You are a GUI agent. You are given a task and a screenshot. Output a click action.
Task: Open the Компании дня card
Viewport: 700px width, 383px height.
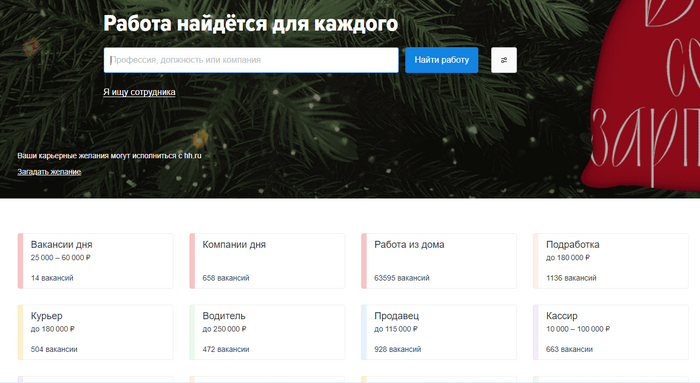267,261
